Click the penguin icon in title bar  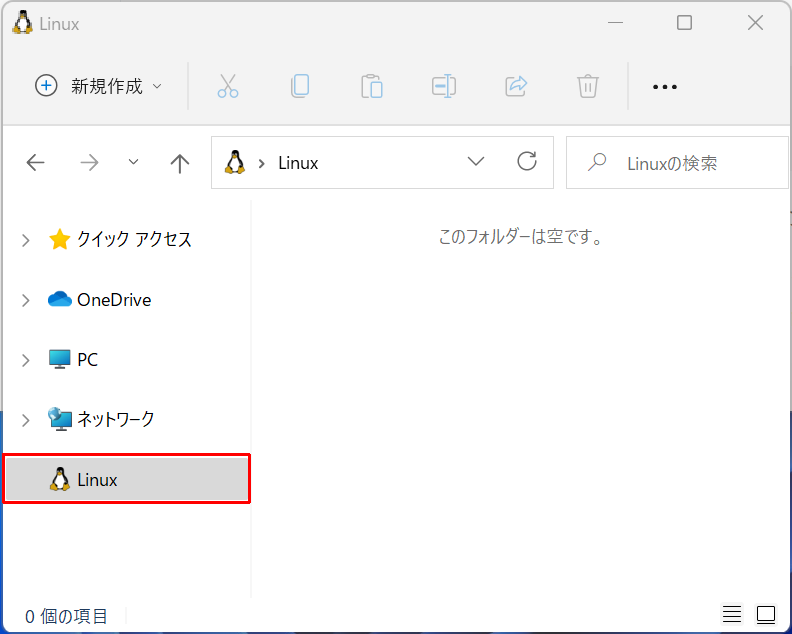click(22, 22)
